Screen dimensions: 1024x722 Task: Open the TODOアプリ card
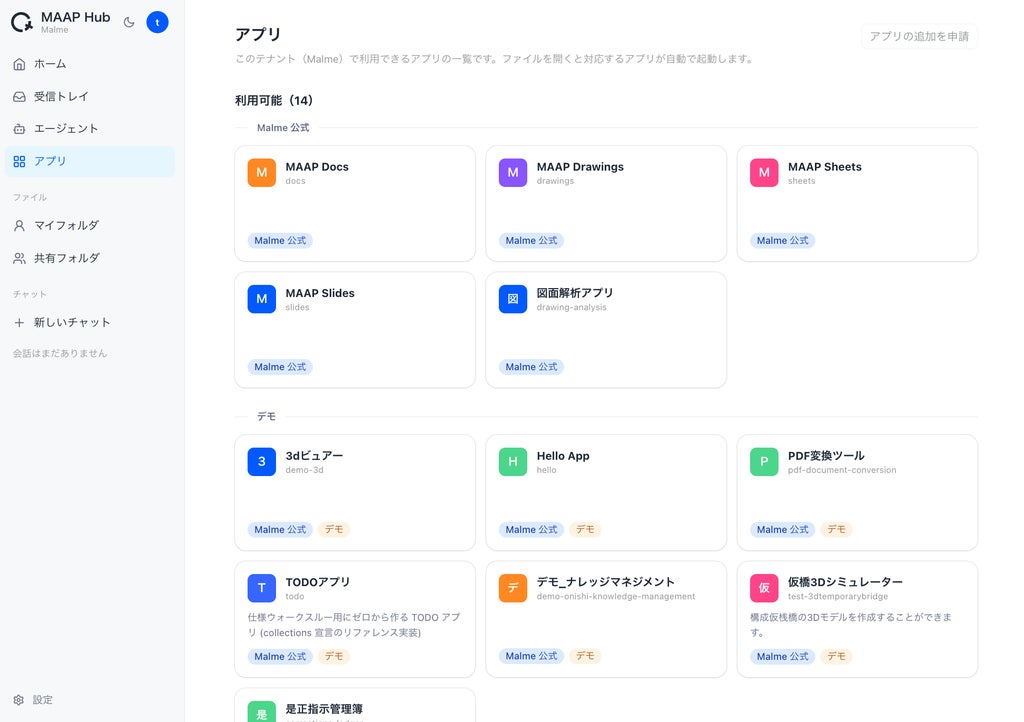(x=355, y=620)
